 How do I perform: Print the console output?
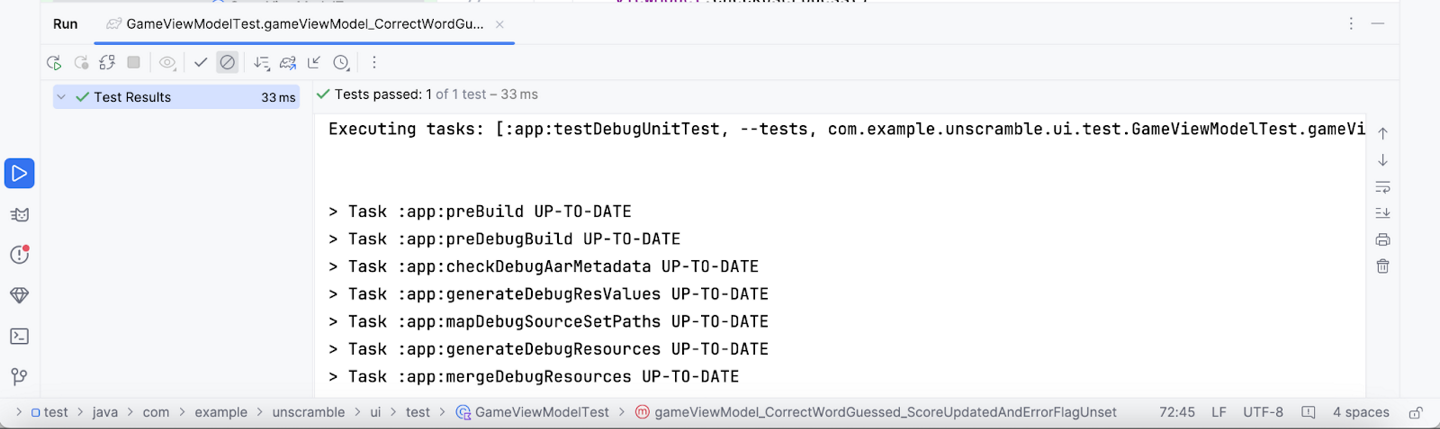click(x=1383, y=240)
